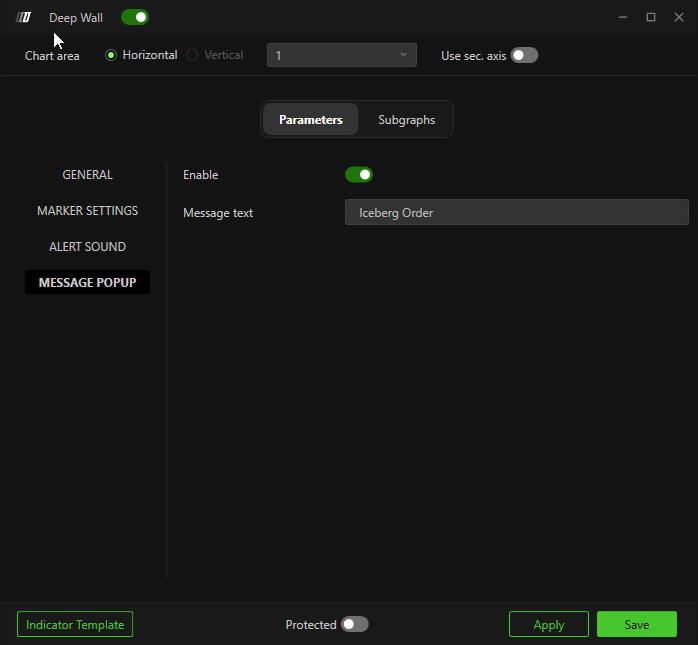This screenshot has height=645, width=698.
Task: Switch to the Parameters tab
Action: click(x=310, y=120)
